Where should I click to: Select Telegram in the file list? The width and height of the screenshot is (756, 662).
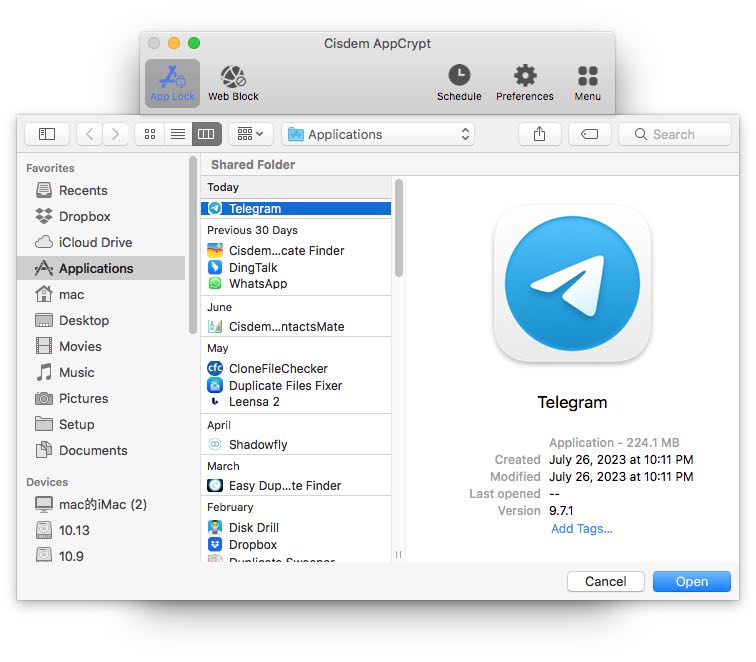pyautogui.click(x=296, y=208)
